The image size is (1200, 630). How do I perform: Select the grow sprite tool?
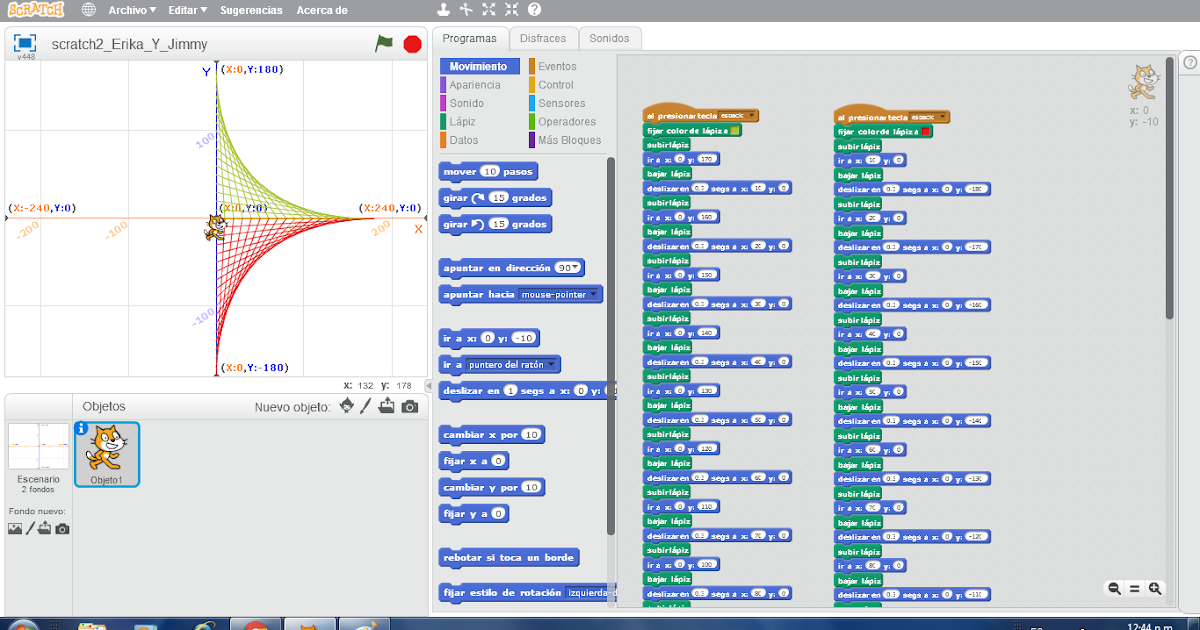click(x=489, y=9)
